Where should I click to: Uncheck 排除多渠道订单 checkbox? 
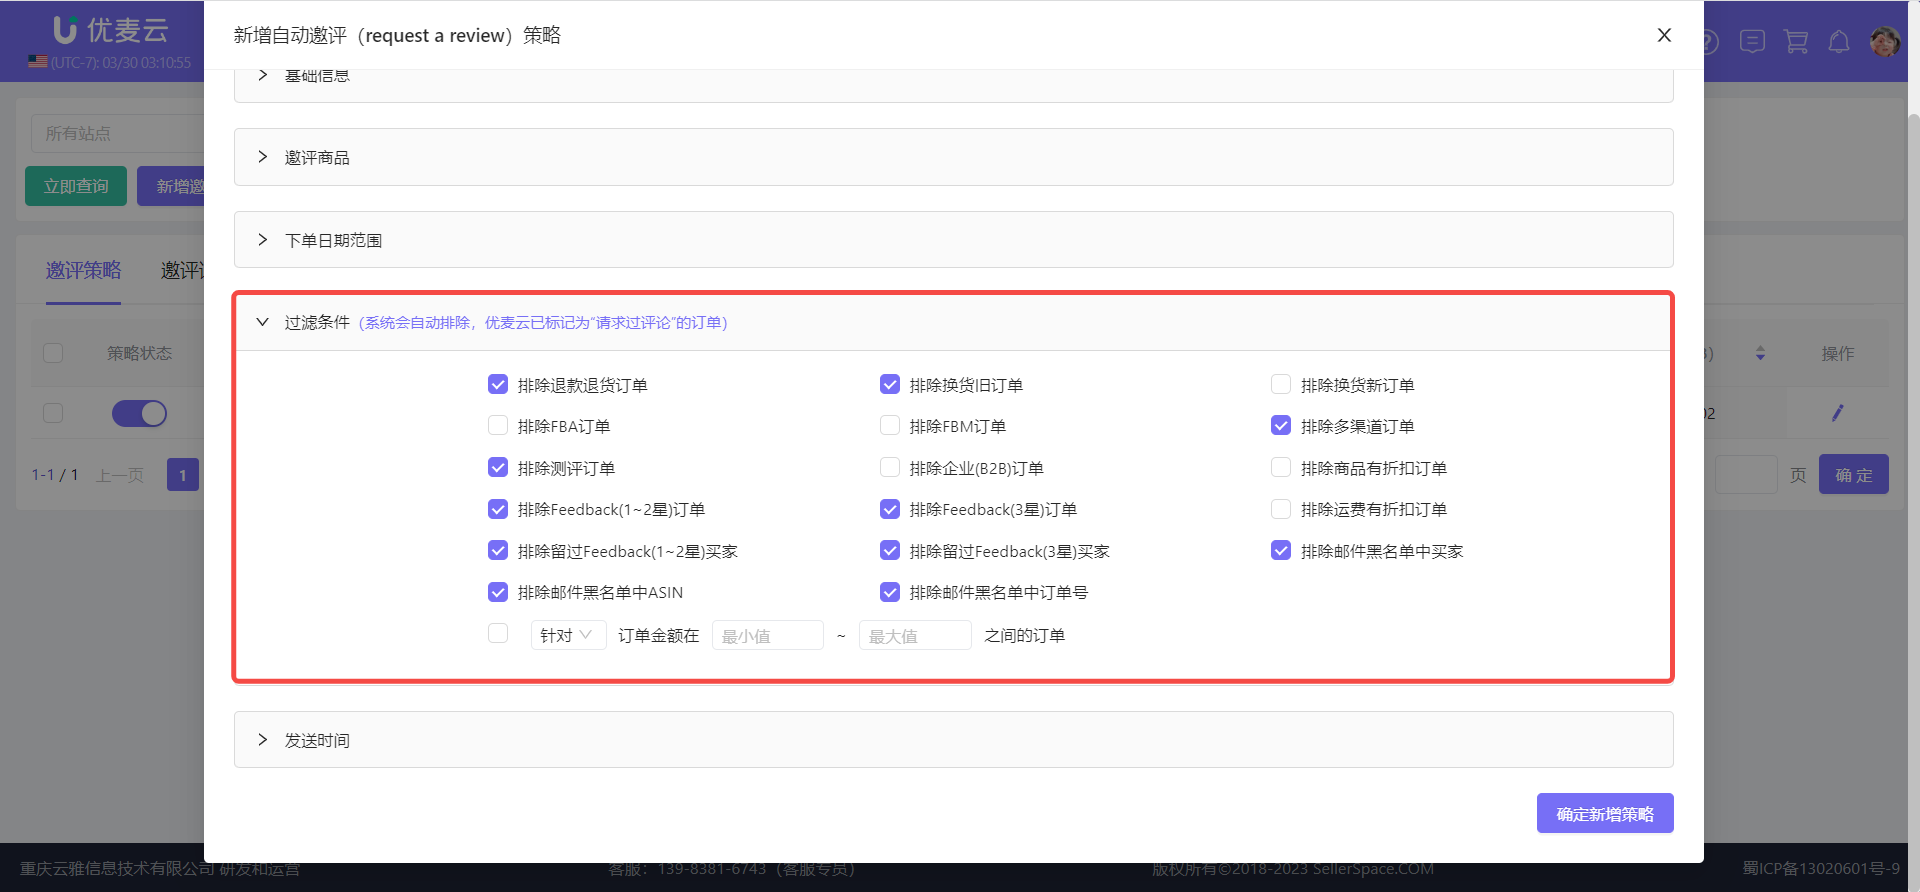(1281, 425)
